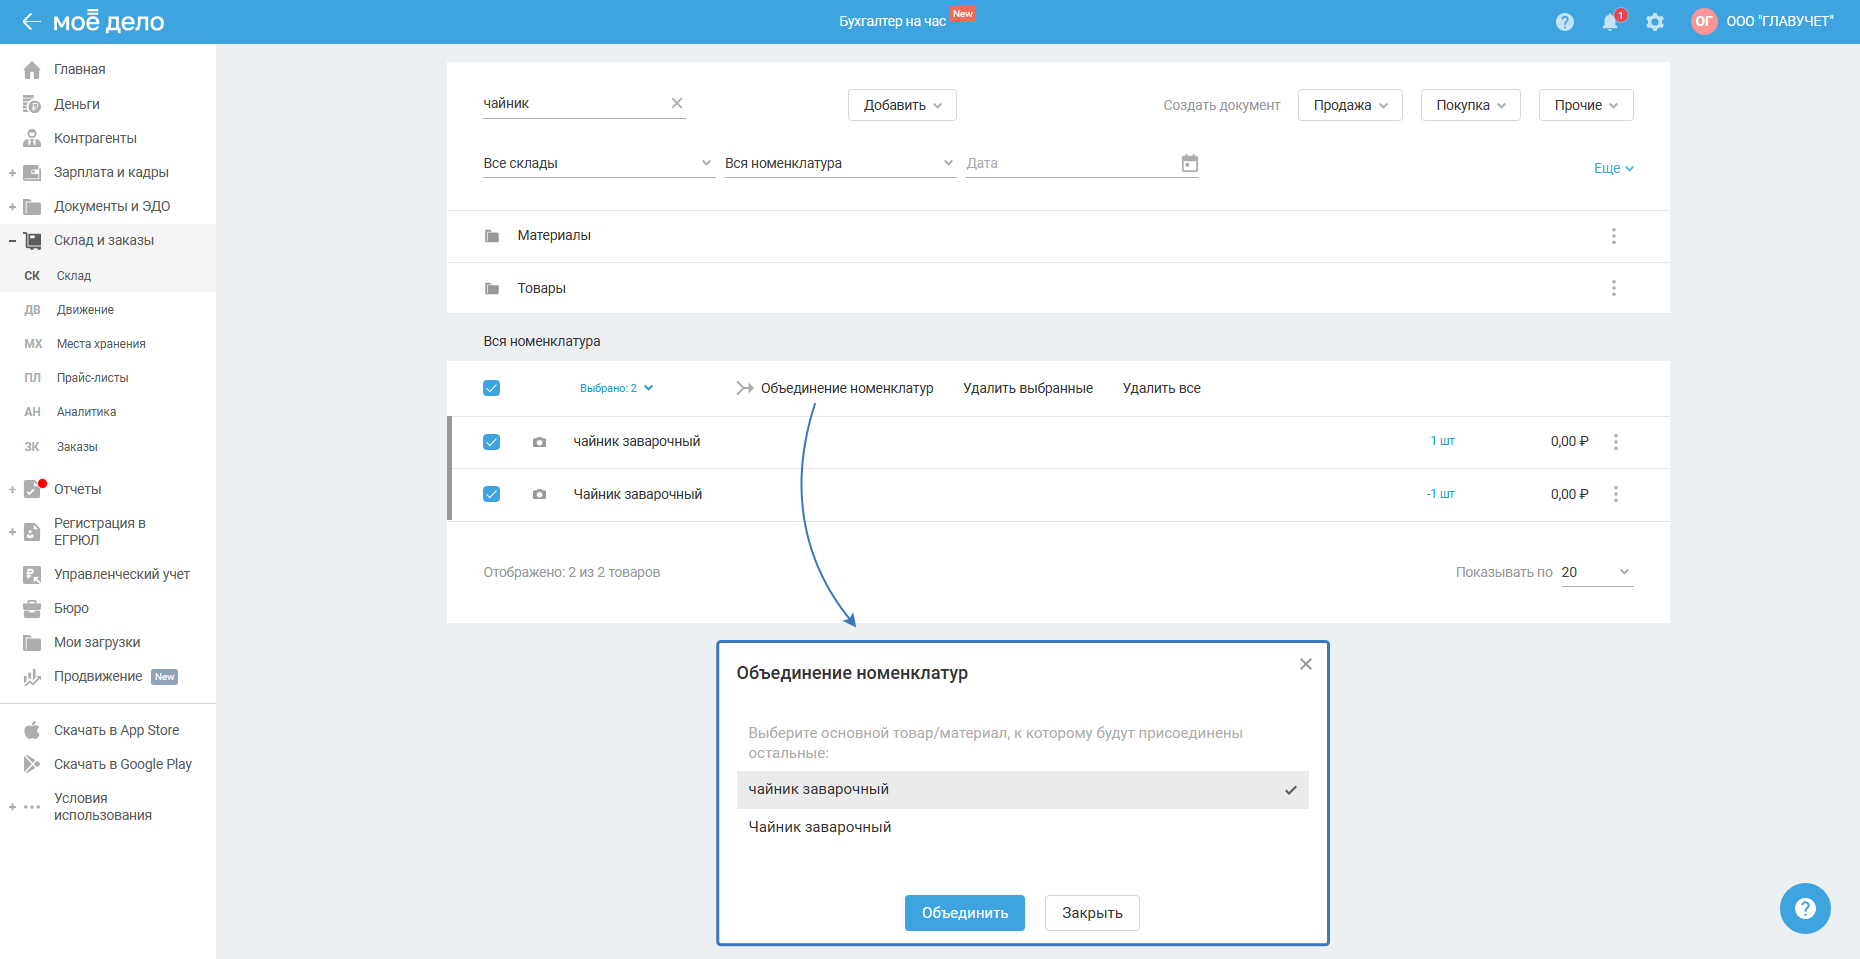The height and width of the screenshot is (959, 1860).
Task: Click the Управленческий учет icon
Action: (32, 574)
